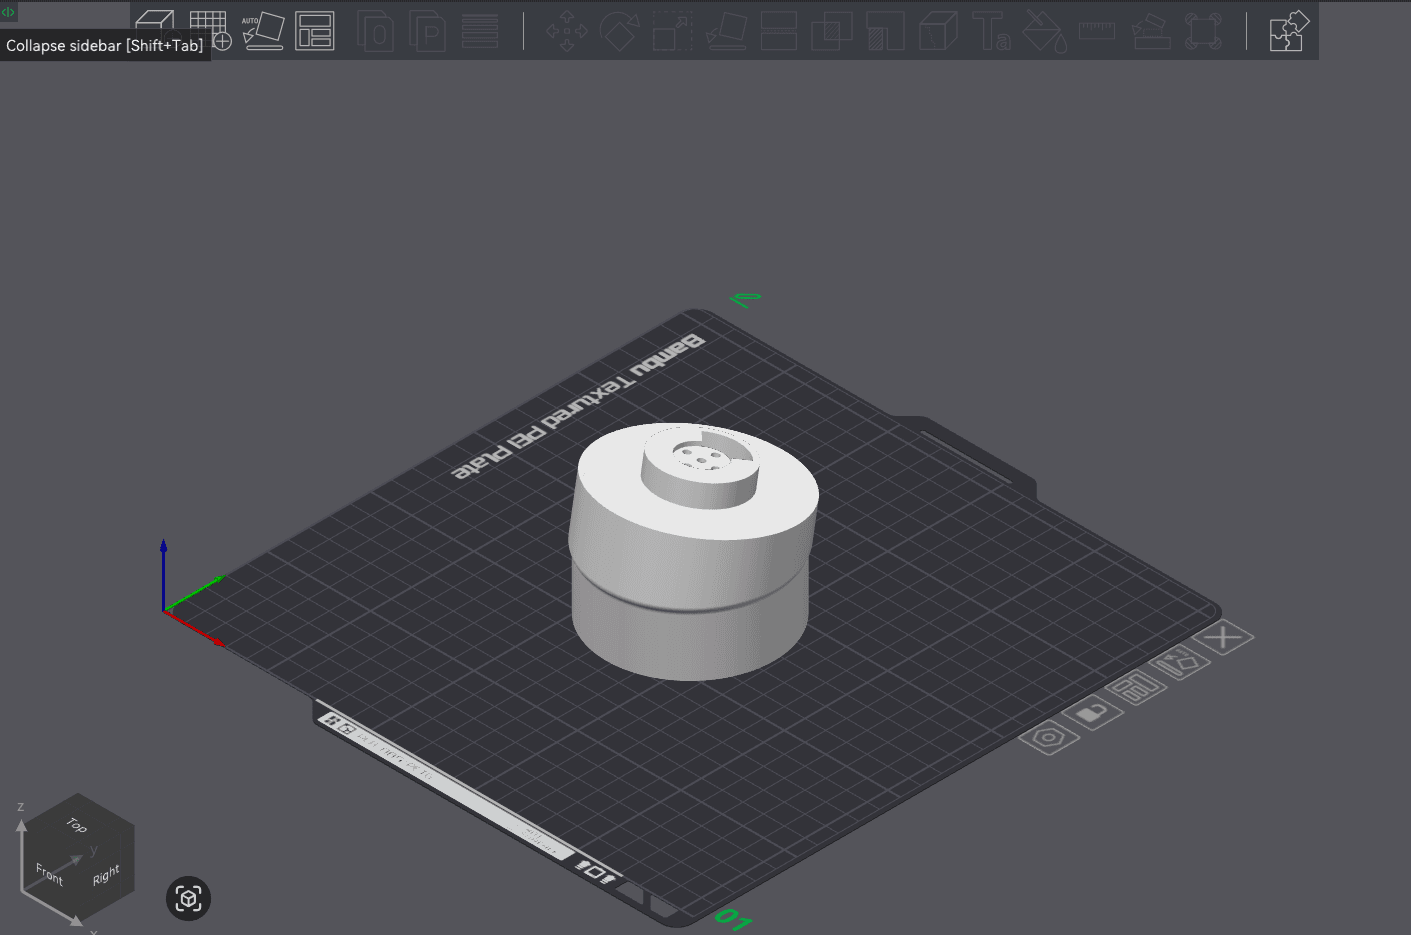The image size is (1411, 935).
Task: Open plate settings via the gear icon
Action: (1047, 737)
